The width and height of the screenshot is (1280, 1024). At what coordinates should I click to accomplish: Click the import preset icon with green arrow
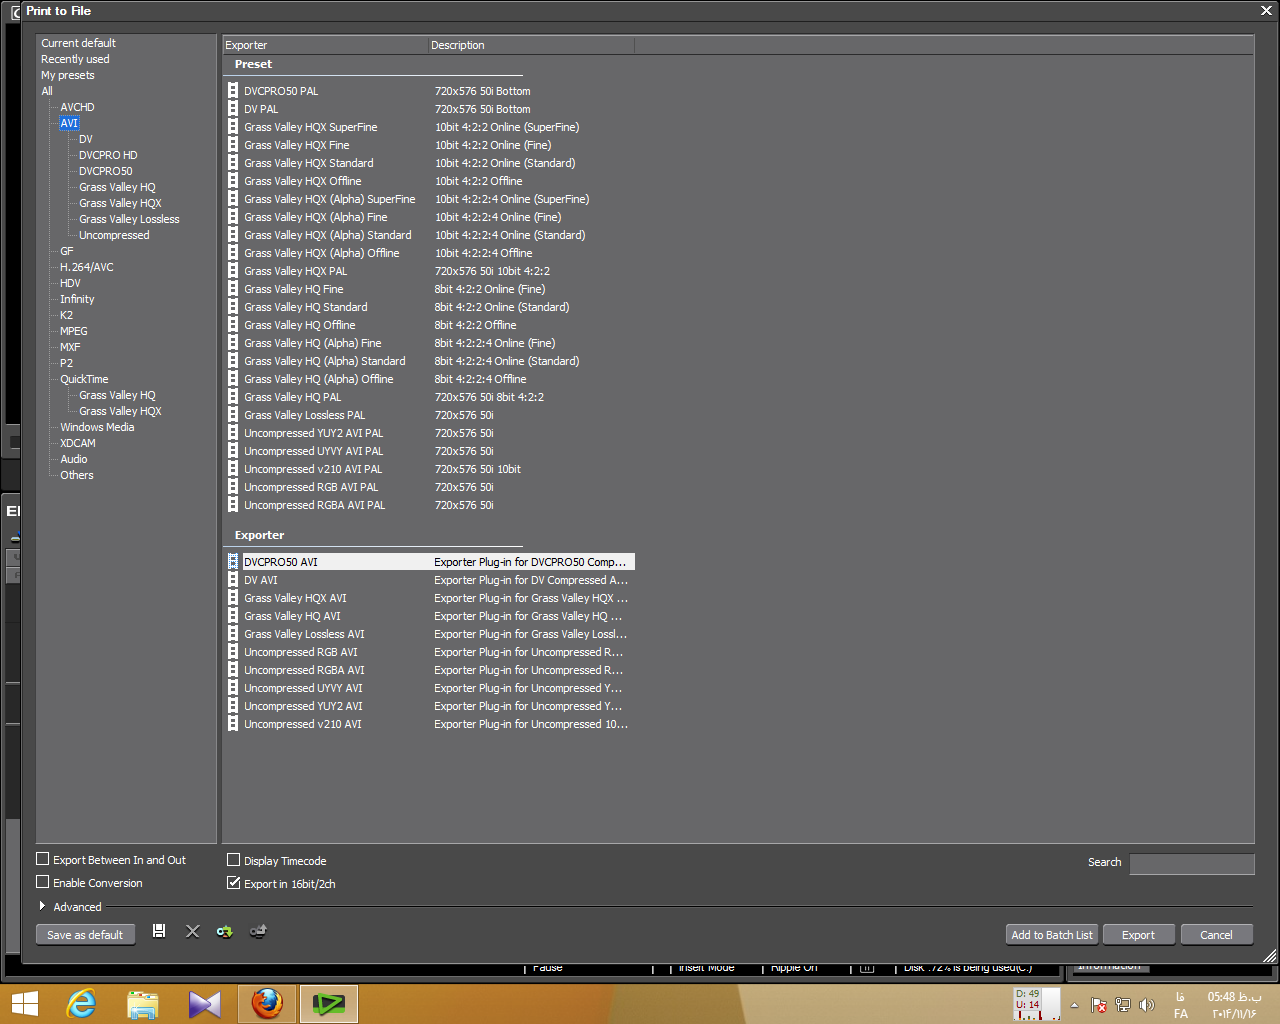coord(225,931)
